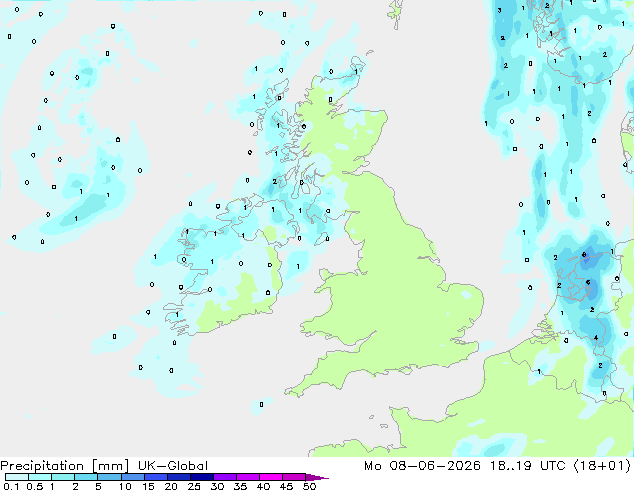Click the legend label "45"
The height and width of the screenshot is (490, 634).
coord(286,486)
